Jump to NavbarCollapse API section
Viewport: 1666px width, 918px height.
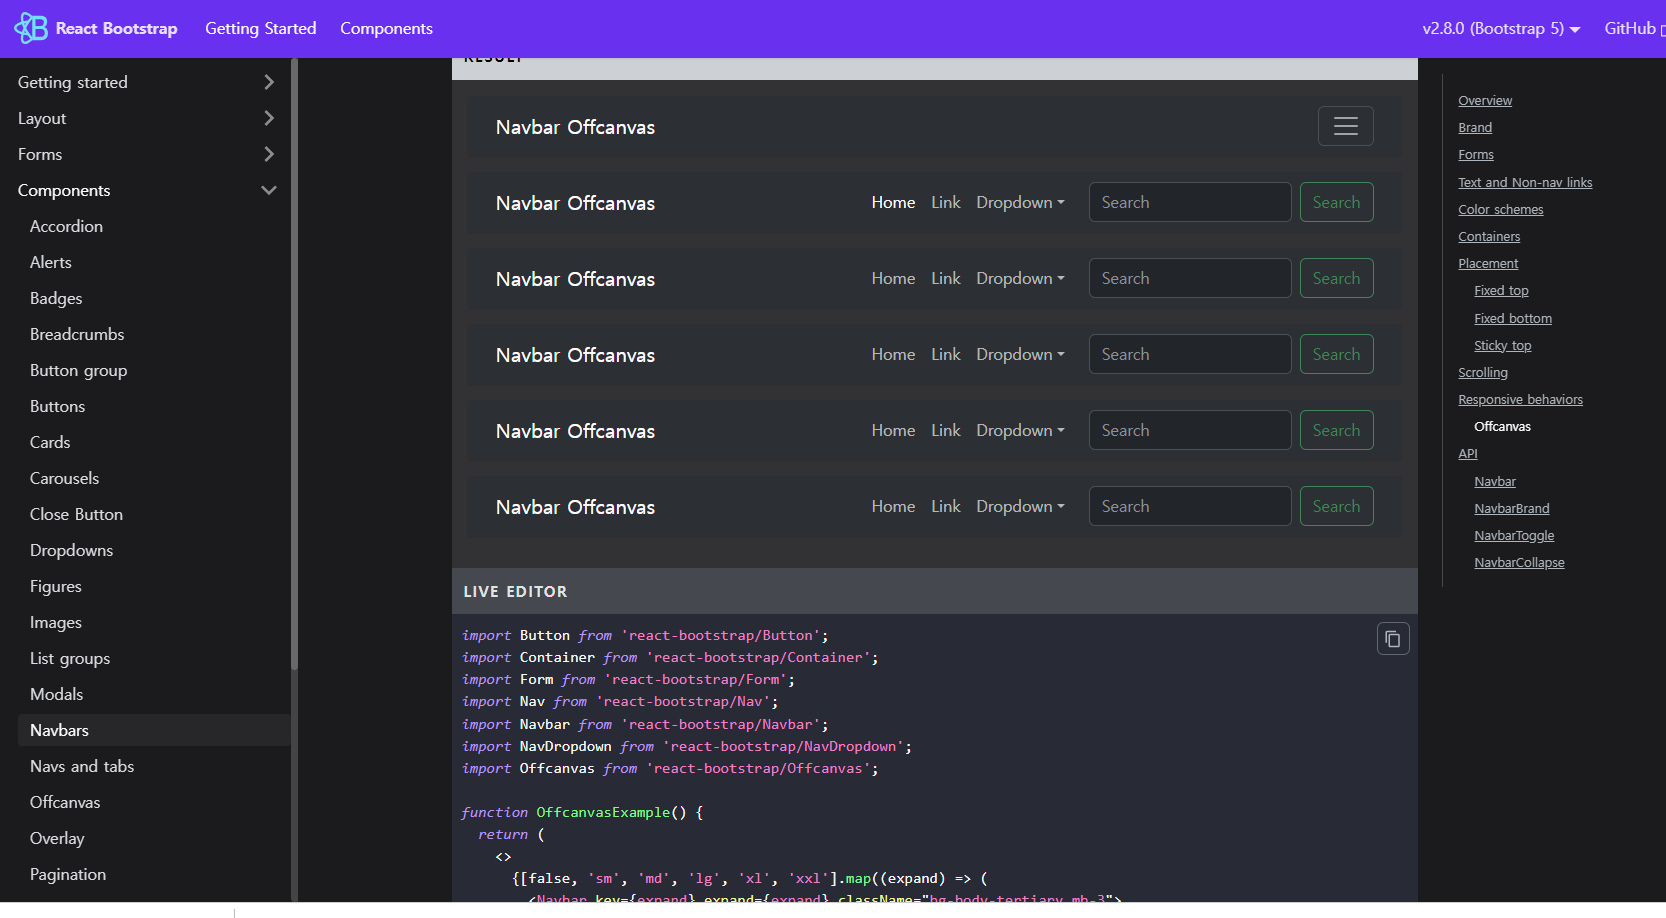(x=1519, y=562)
